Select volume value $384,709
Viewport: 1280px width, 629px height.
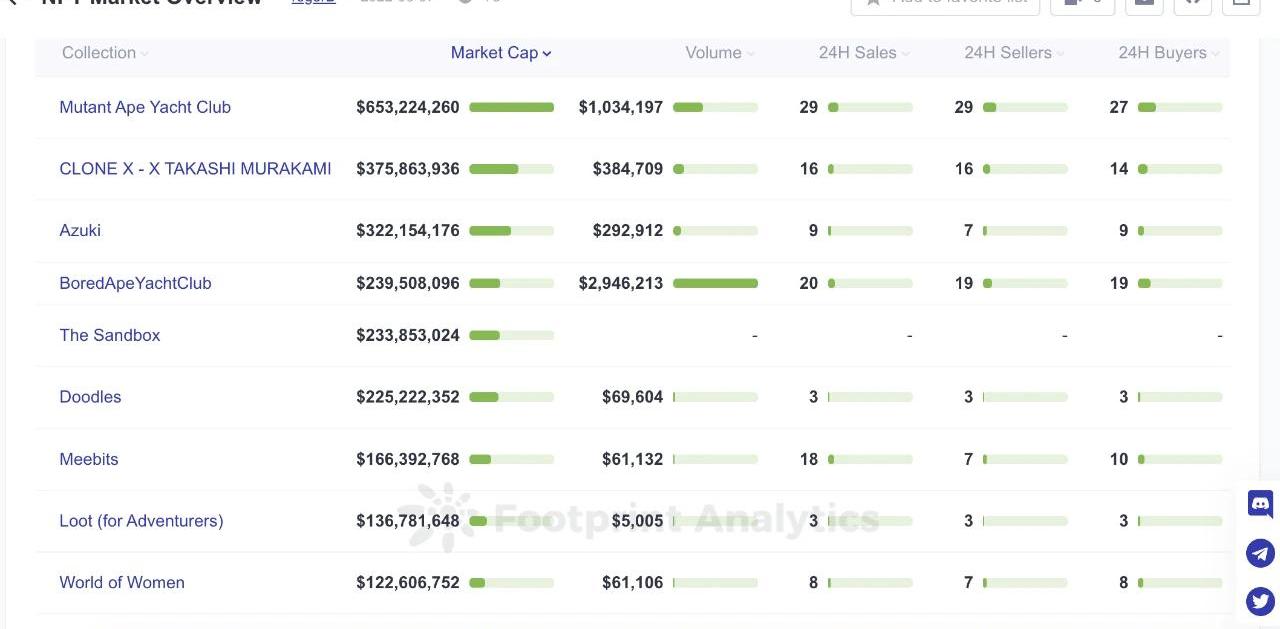[x=628, y=169]
